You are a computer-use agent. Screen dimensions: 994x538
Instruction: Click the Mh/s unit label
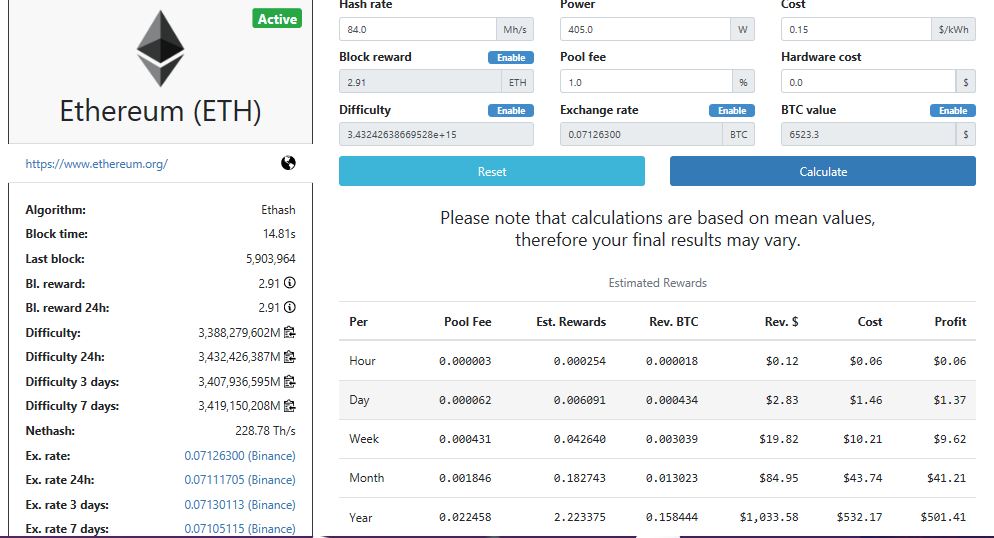[515, 29]
